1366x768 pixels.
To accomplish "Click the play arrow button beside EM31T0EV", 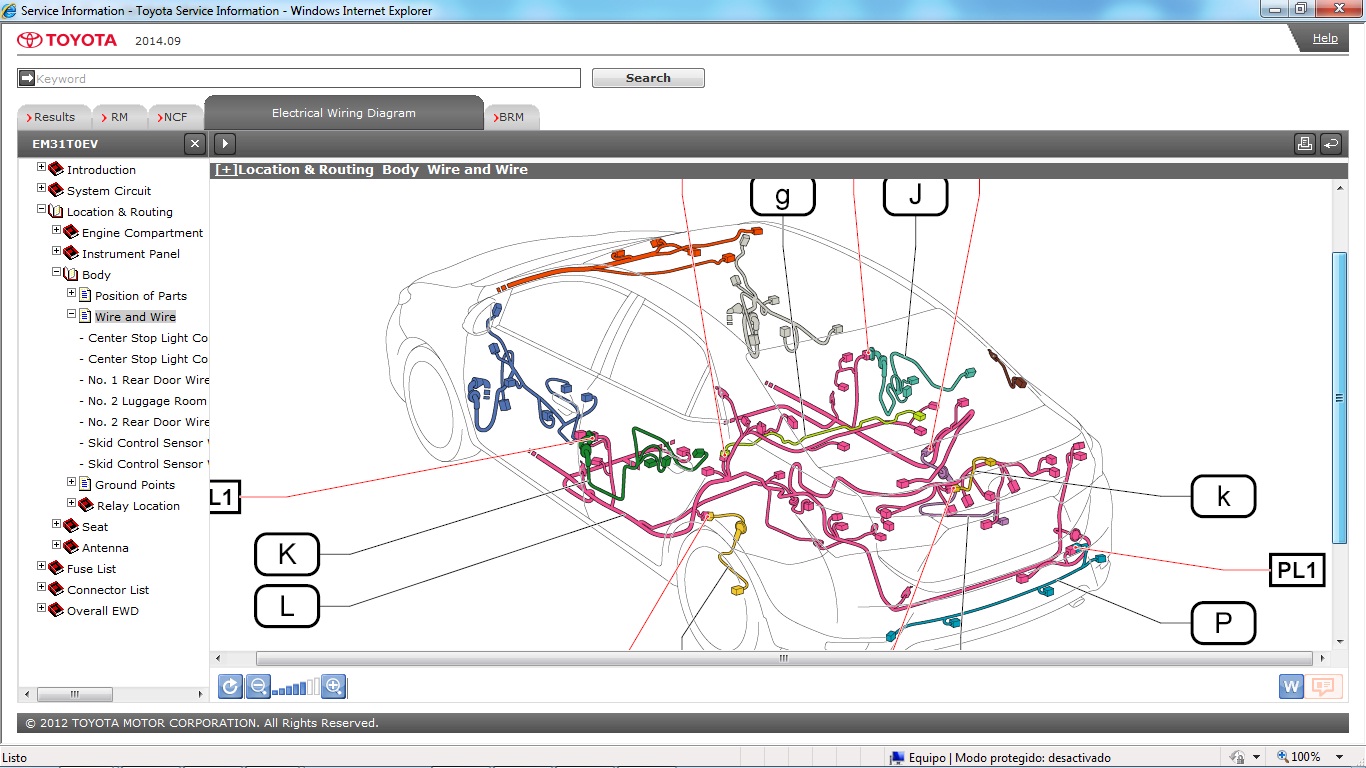I will 225,144.
